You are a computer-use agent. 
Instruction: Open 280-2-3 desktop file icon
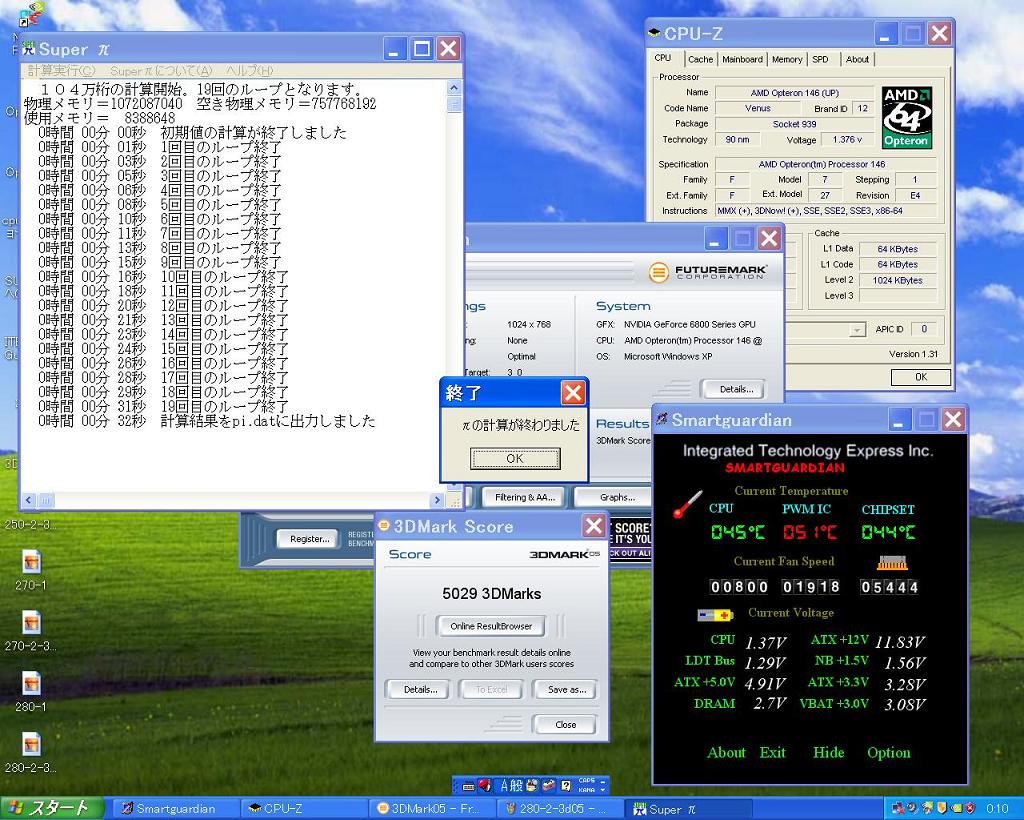pos(31,744)
